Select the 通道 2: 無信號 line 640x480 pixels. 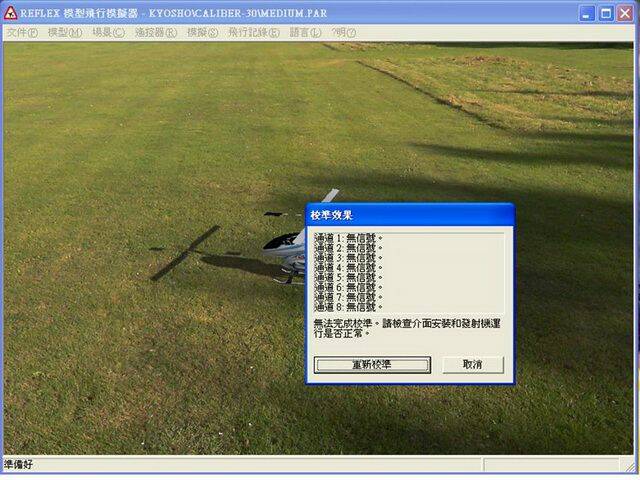pyautogui.click(x=349, y=248)
